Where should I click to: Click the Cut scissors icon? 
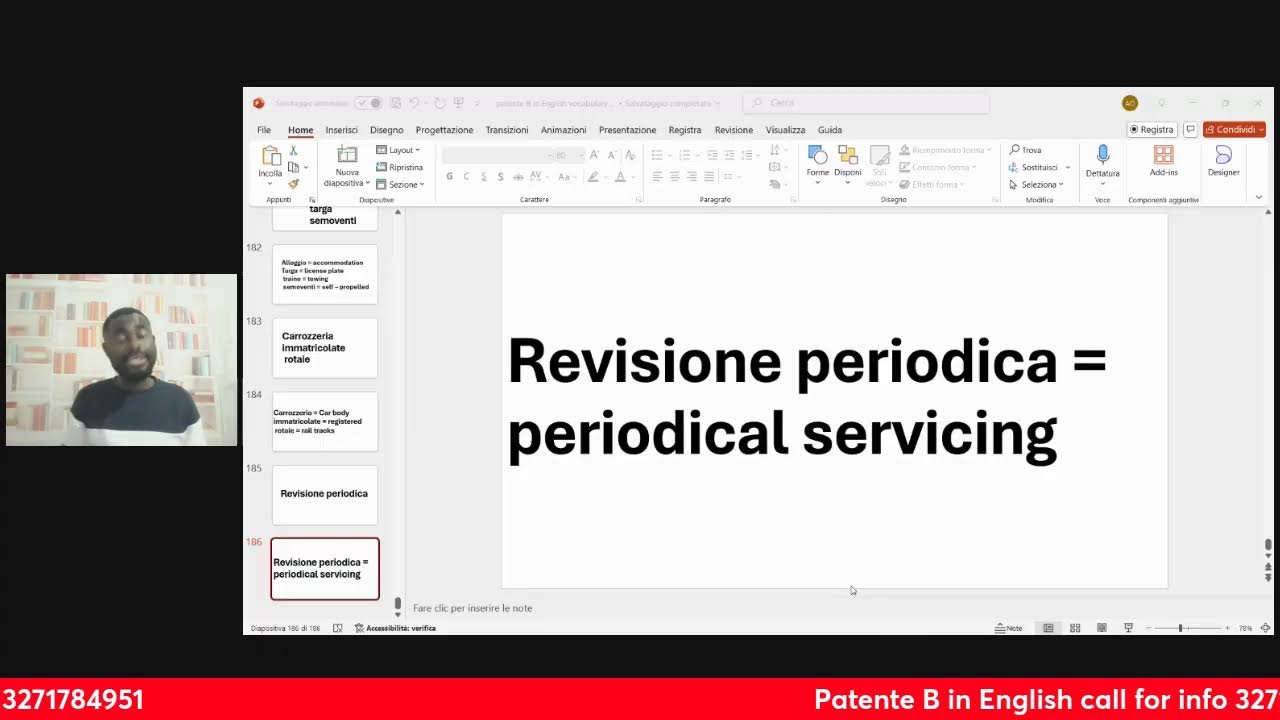tap(293, 150)
